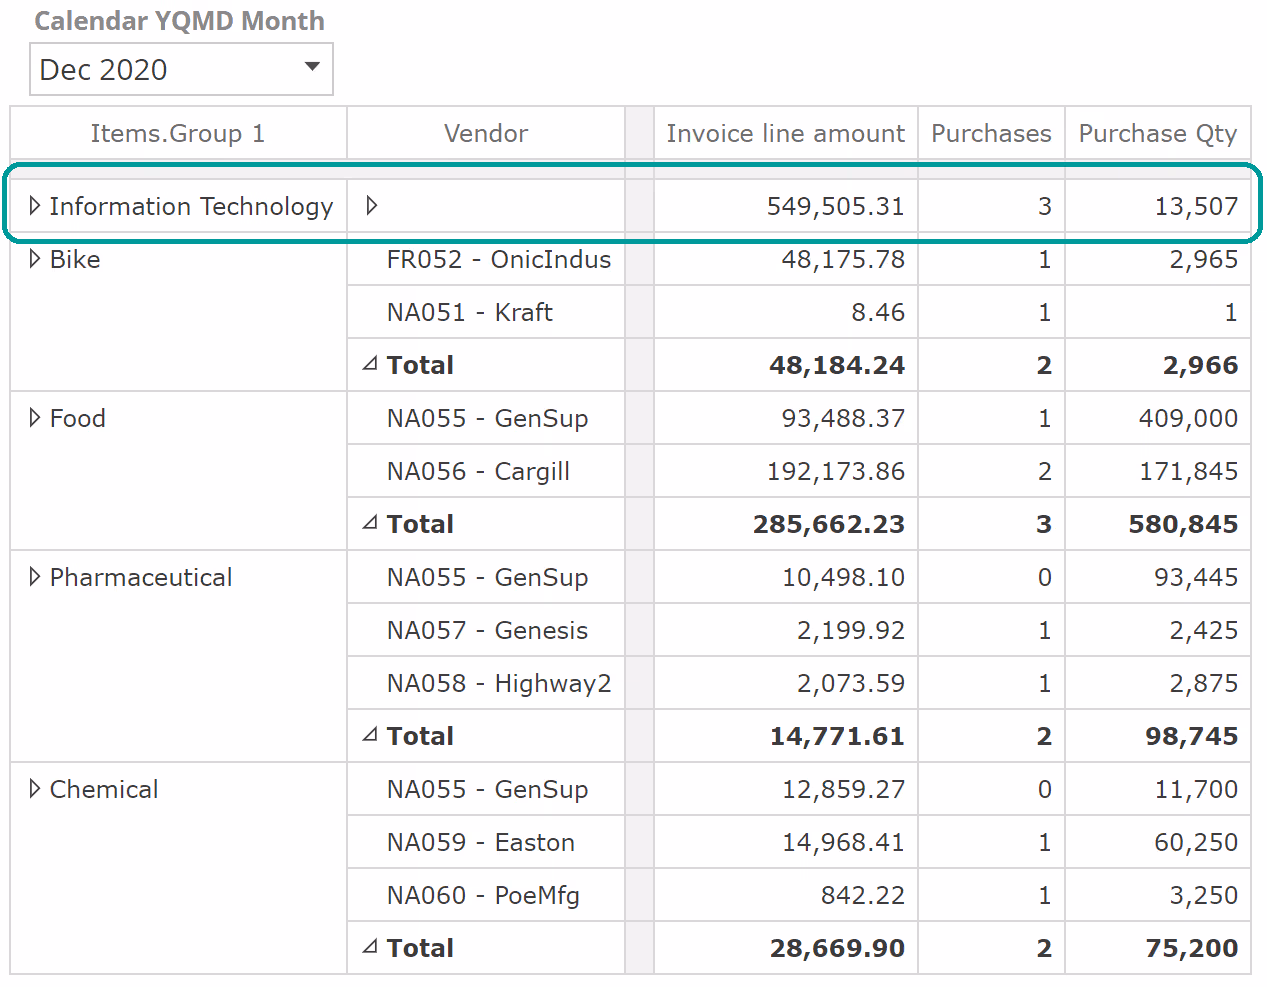Select the NA056 - Cargill vendor cell
Screen dimensions: 1267x987
(x=478, y=471)
